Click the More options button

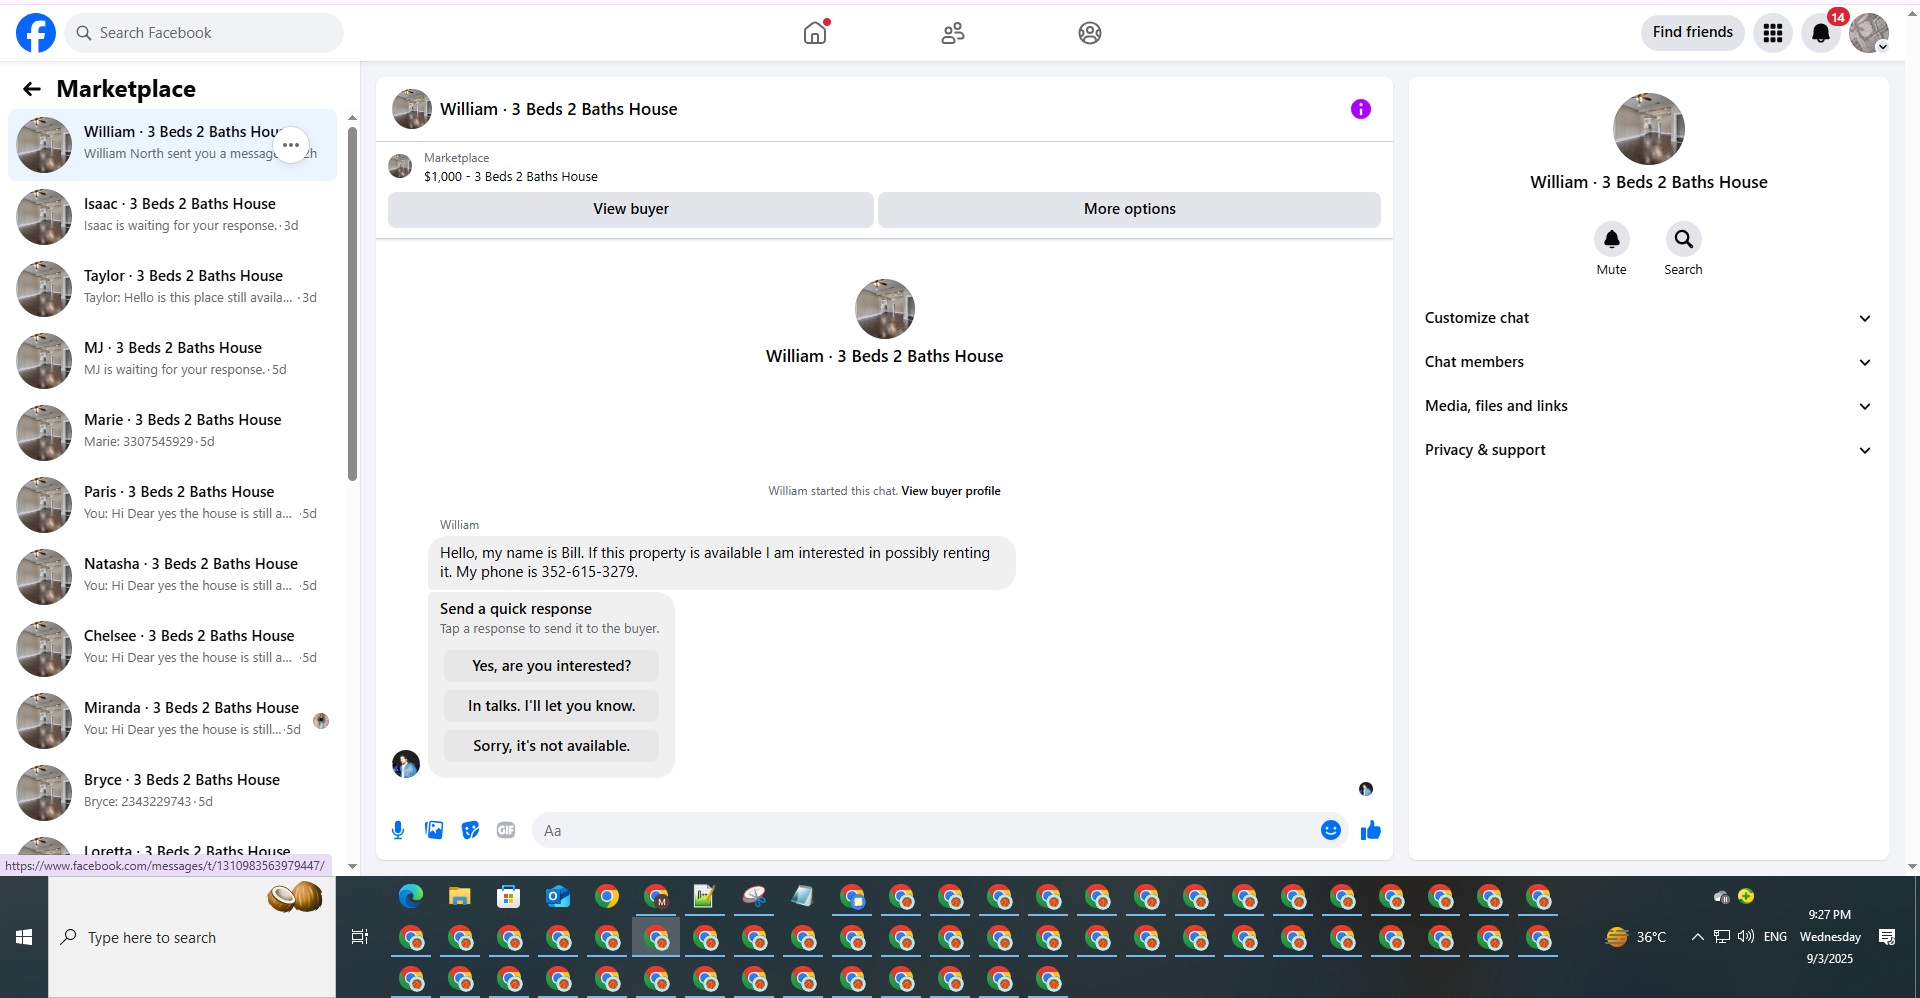click(x=1129, y=209)
